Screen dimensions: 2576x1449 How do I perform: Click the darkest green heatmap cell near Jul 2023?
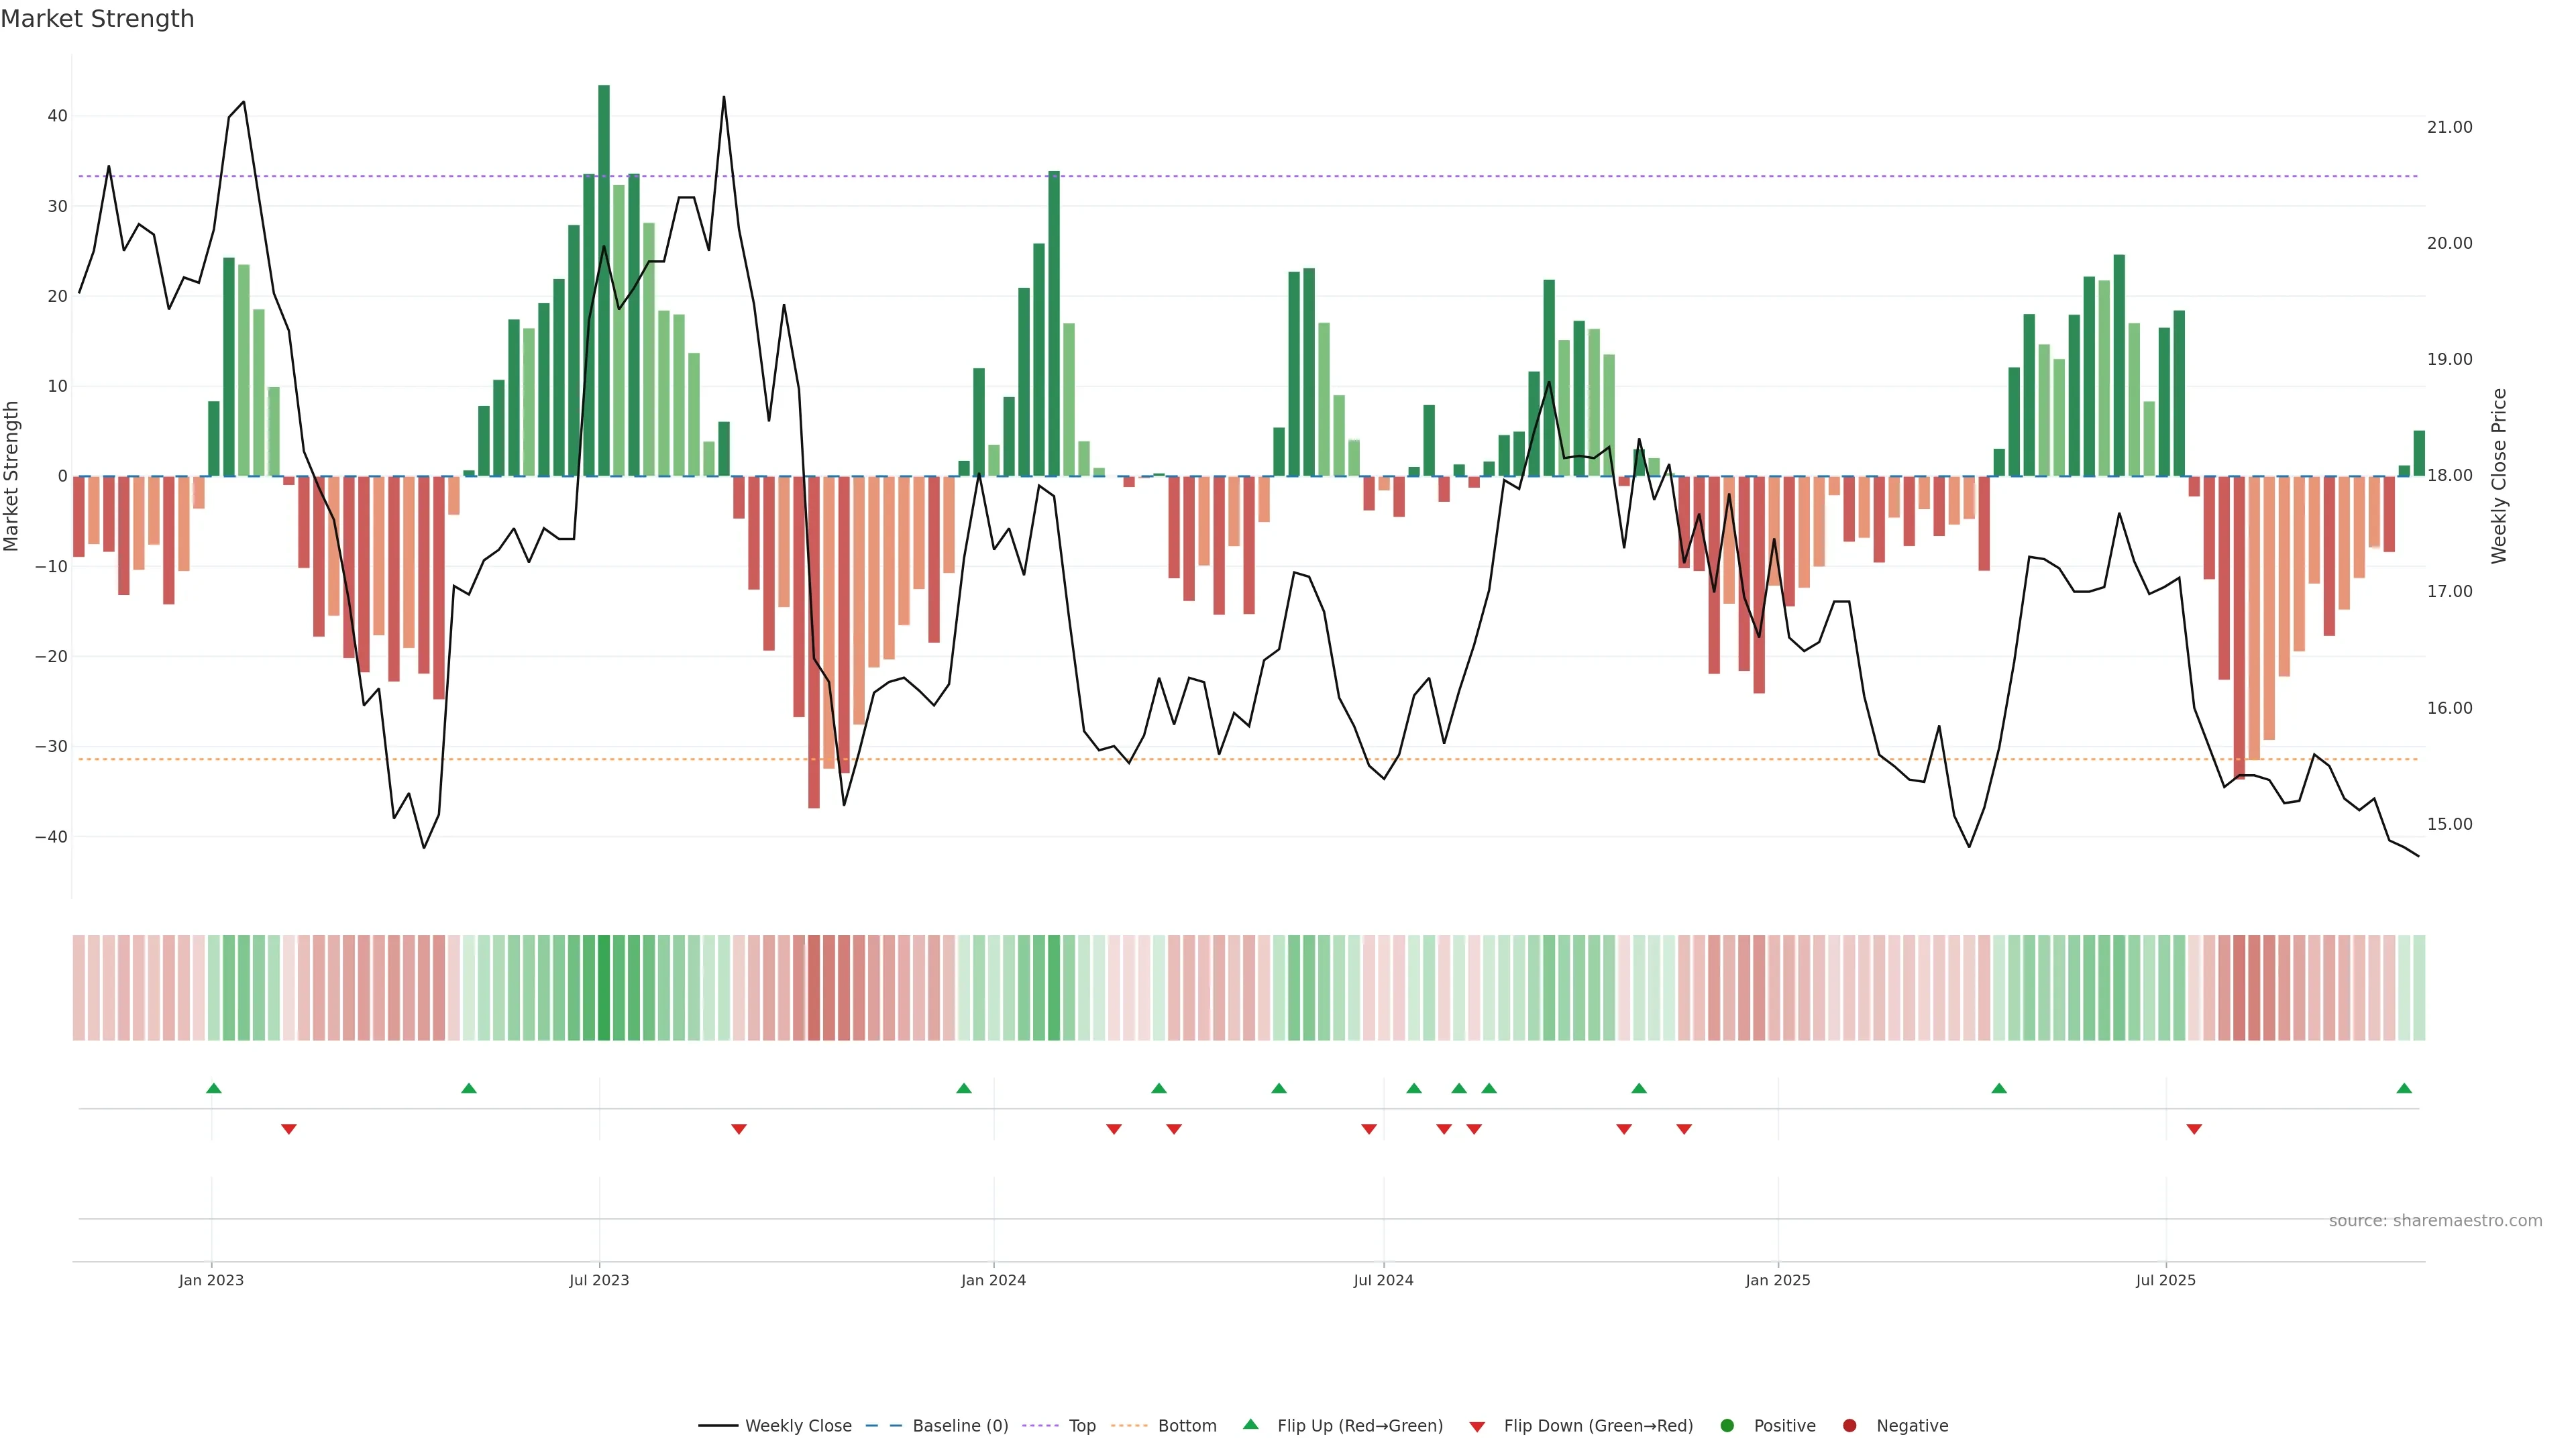click(604, 987)
